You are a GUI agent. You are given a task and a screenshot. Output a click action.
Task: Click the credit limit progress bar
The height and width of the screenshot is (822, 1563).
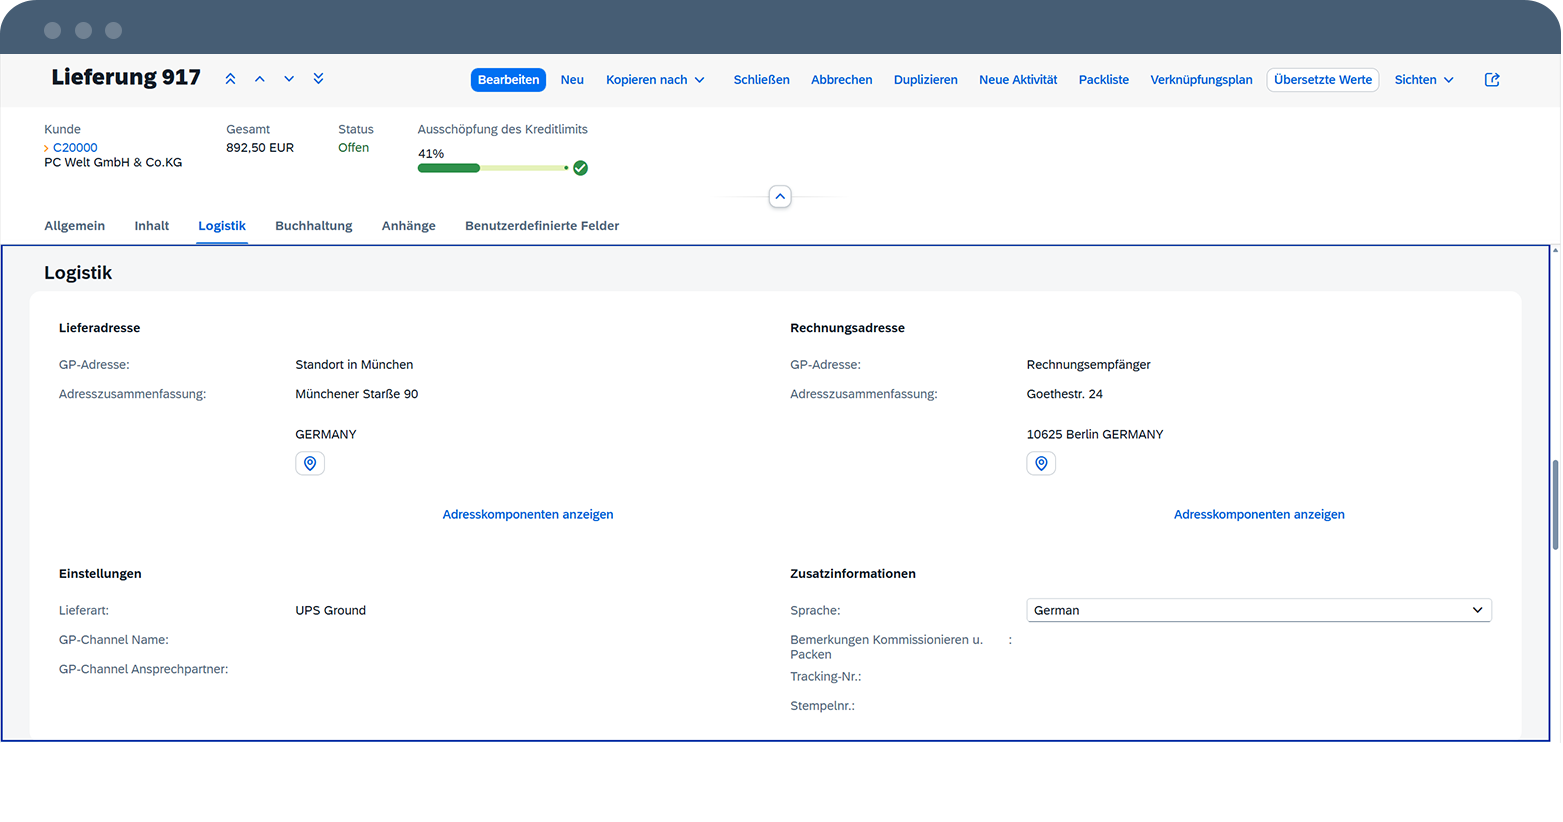click(x=492, y=168)
